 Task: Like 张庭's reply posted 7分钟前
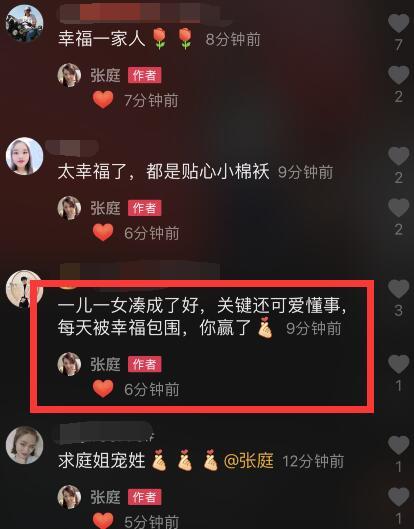pos(398,75)
